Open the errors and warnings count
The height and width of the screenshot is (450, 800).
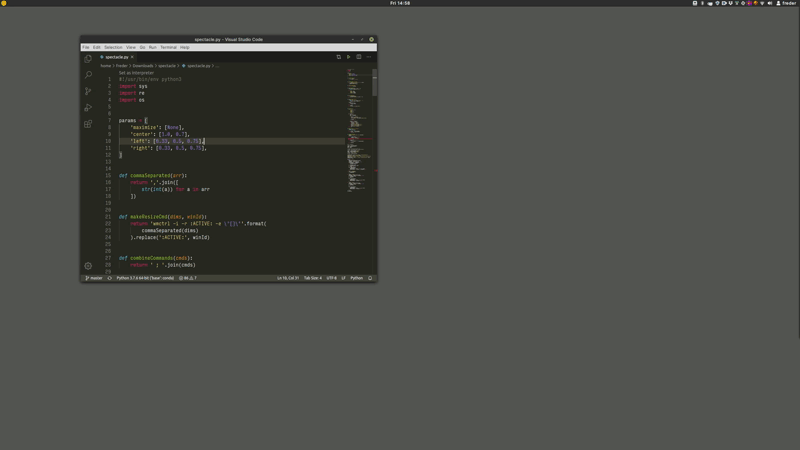pyautogui.click(x=188, y=278)
